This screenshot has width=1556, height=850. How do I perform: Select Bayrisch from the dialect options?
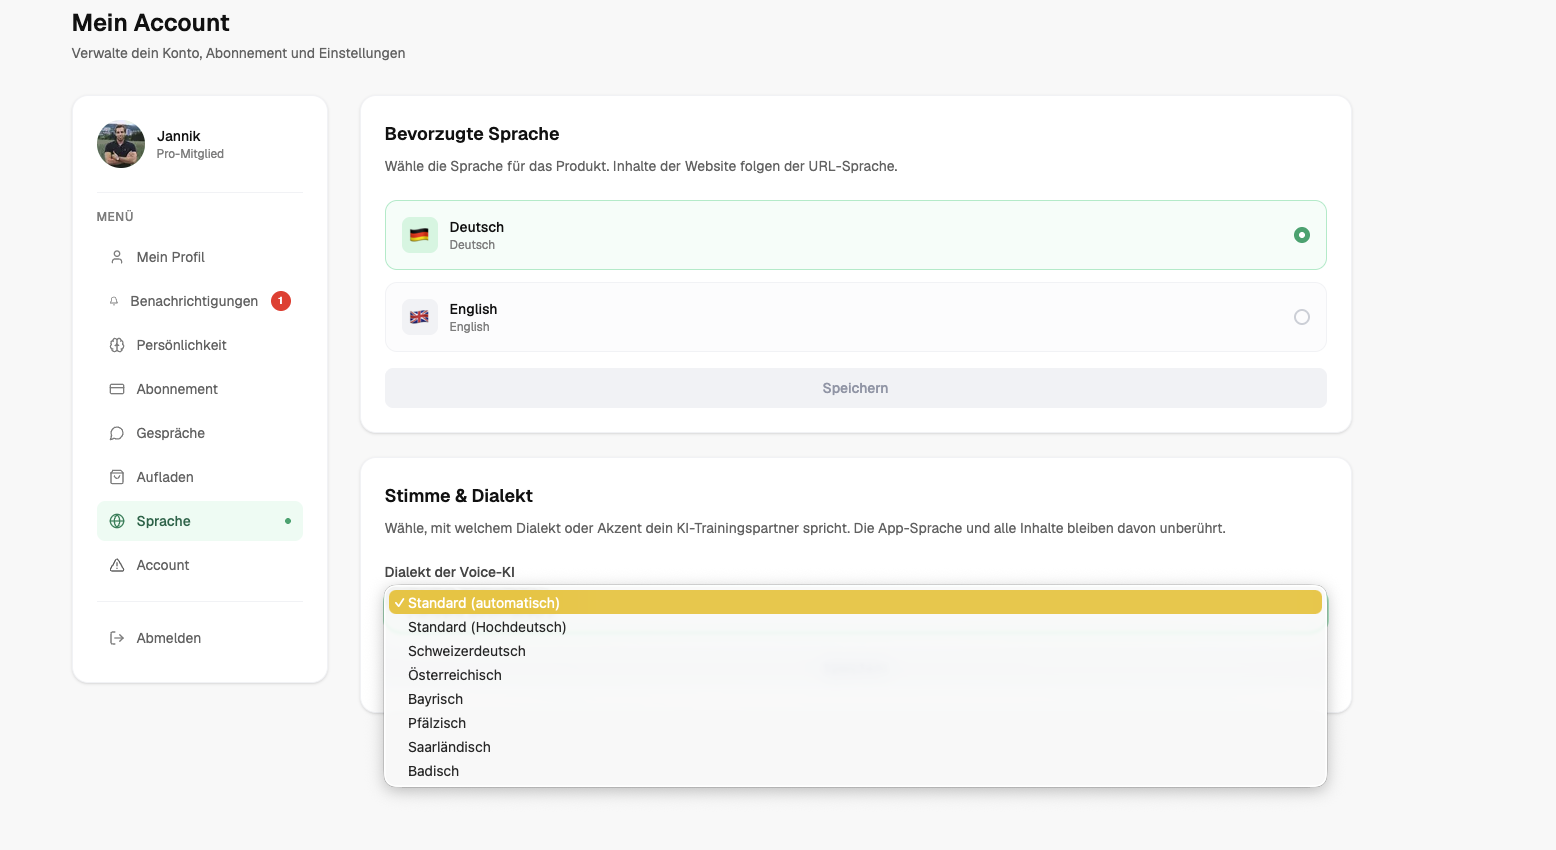(435, 699)
